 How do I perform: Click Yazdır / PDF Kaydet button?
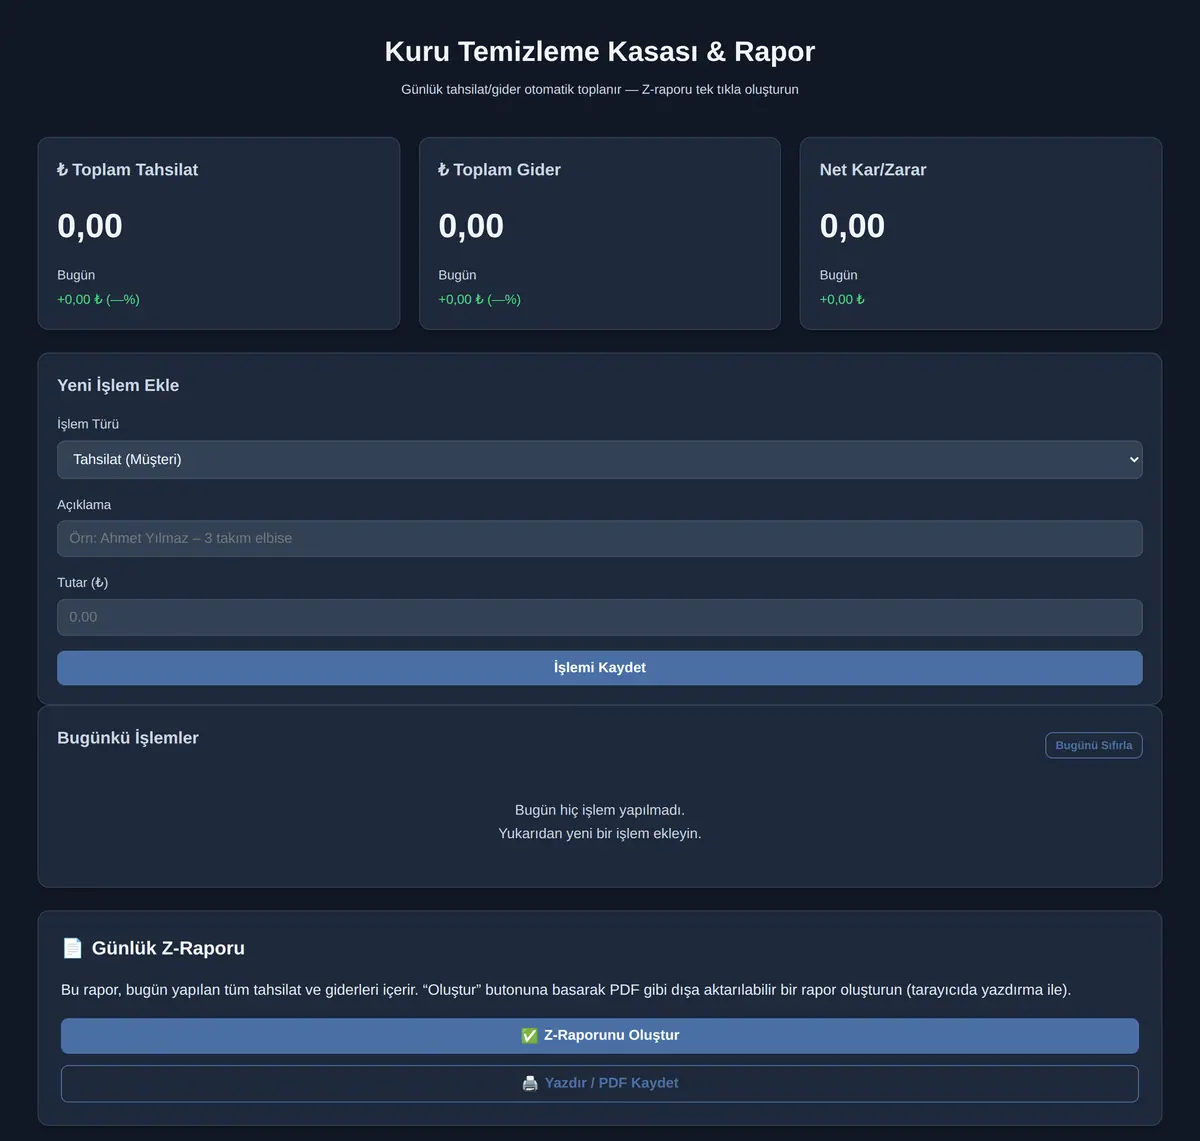[599, 1083]
